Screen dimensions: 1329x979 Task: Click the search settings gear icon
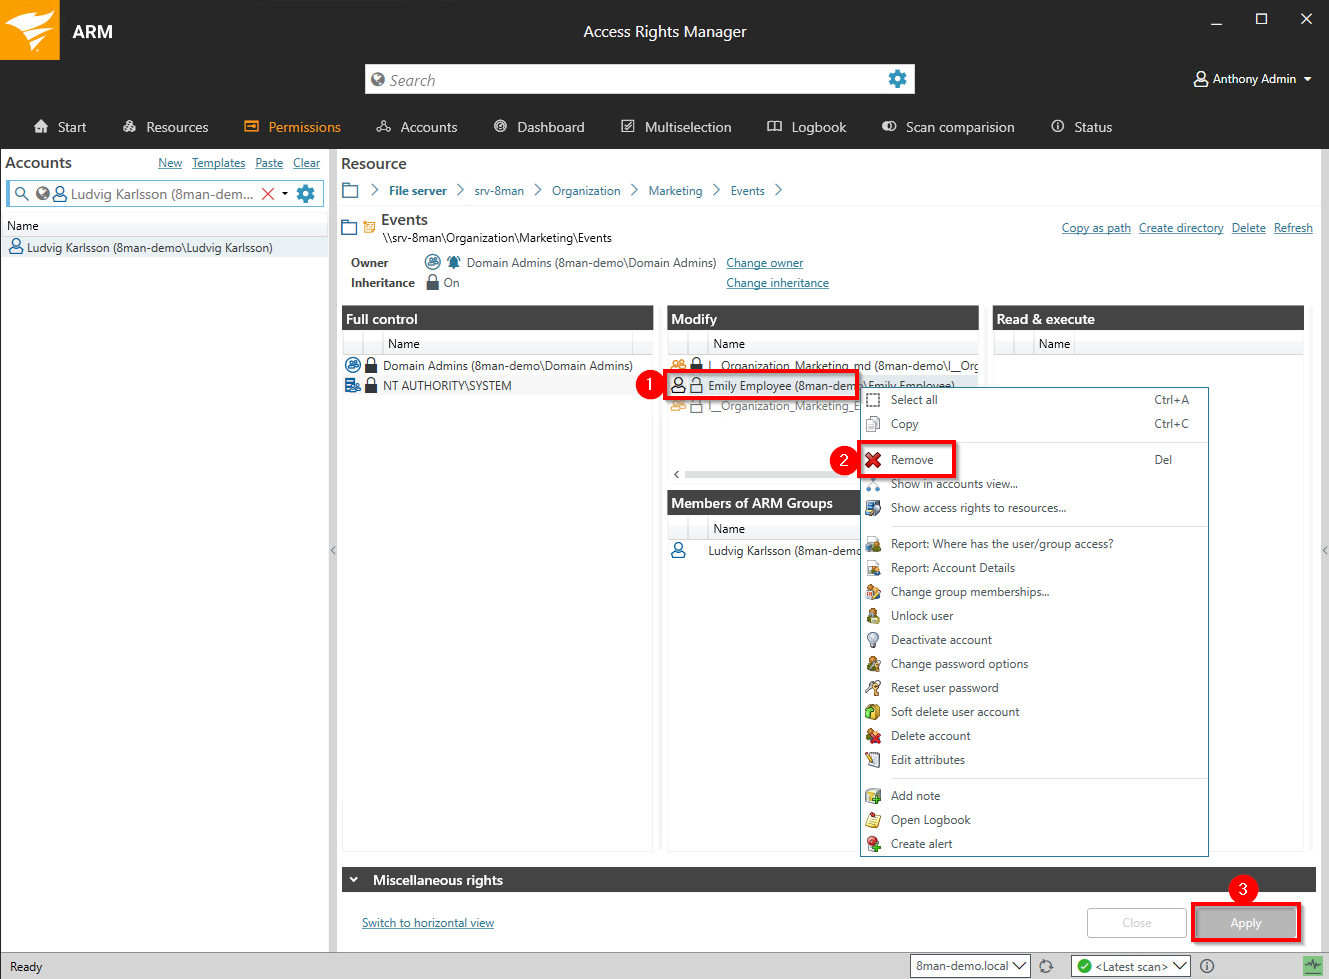point(897,79)
